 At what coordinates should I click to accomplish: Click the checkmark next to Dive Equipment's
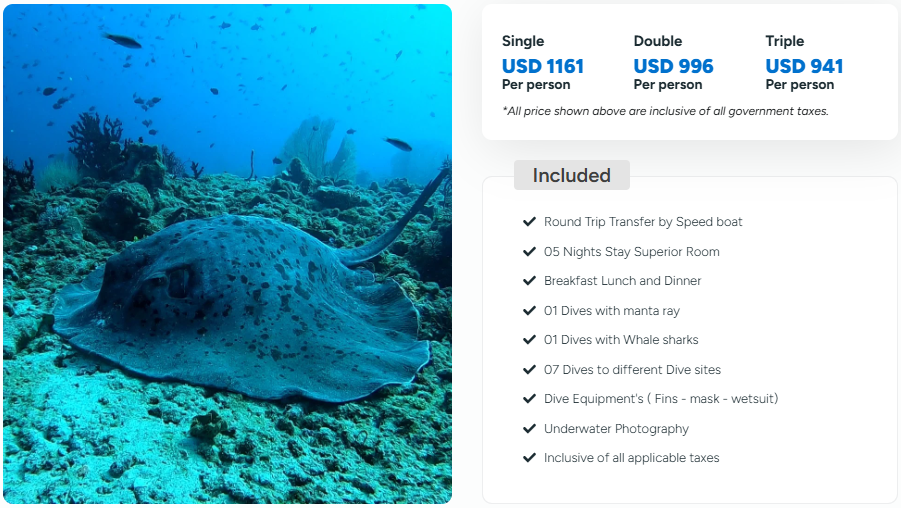pyautogui.click(x=529, y=399)
